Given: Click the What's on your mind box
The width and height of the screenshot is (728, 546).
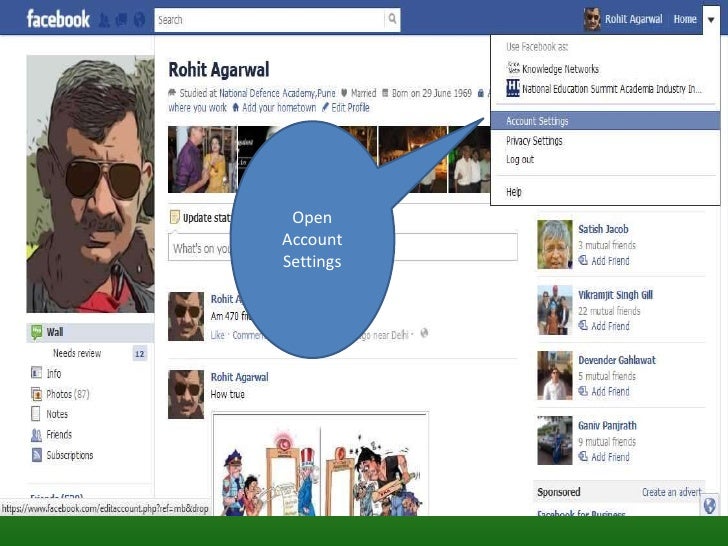Looking at the screenshot, I should coord(343,247).
